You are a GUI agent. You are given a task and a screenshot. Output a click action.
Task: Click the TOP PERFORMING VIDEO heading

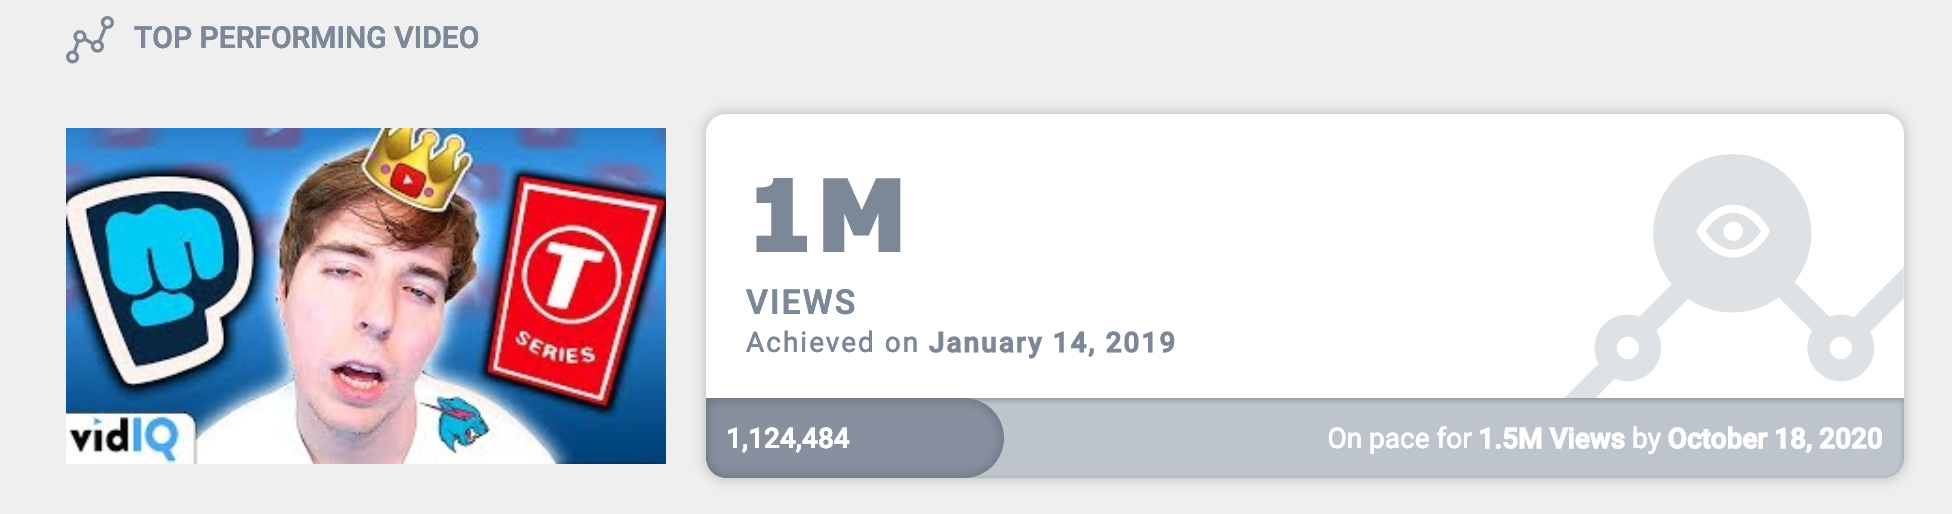pos(306,38)
